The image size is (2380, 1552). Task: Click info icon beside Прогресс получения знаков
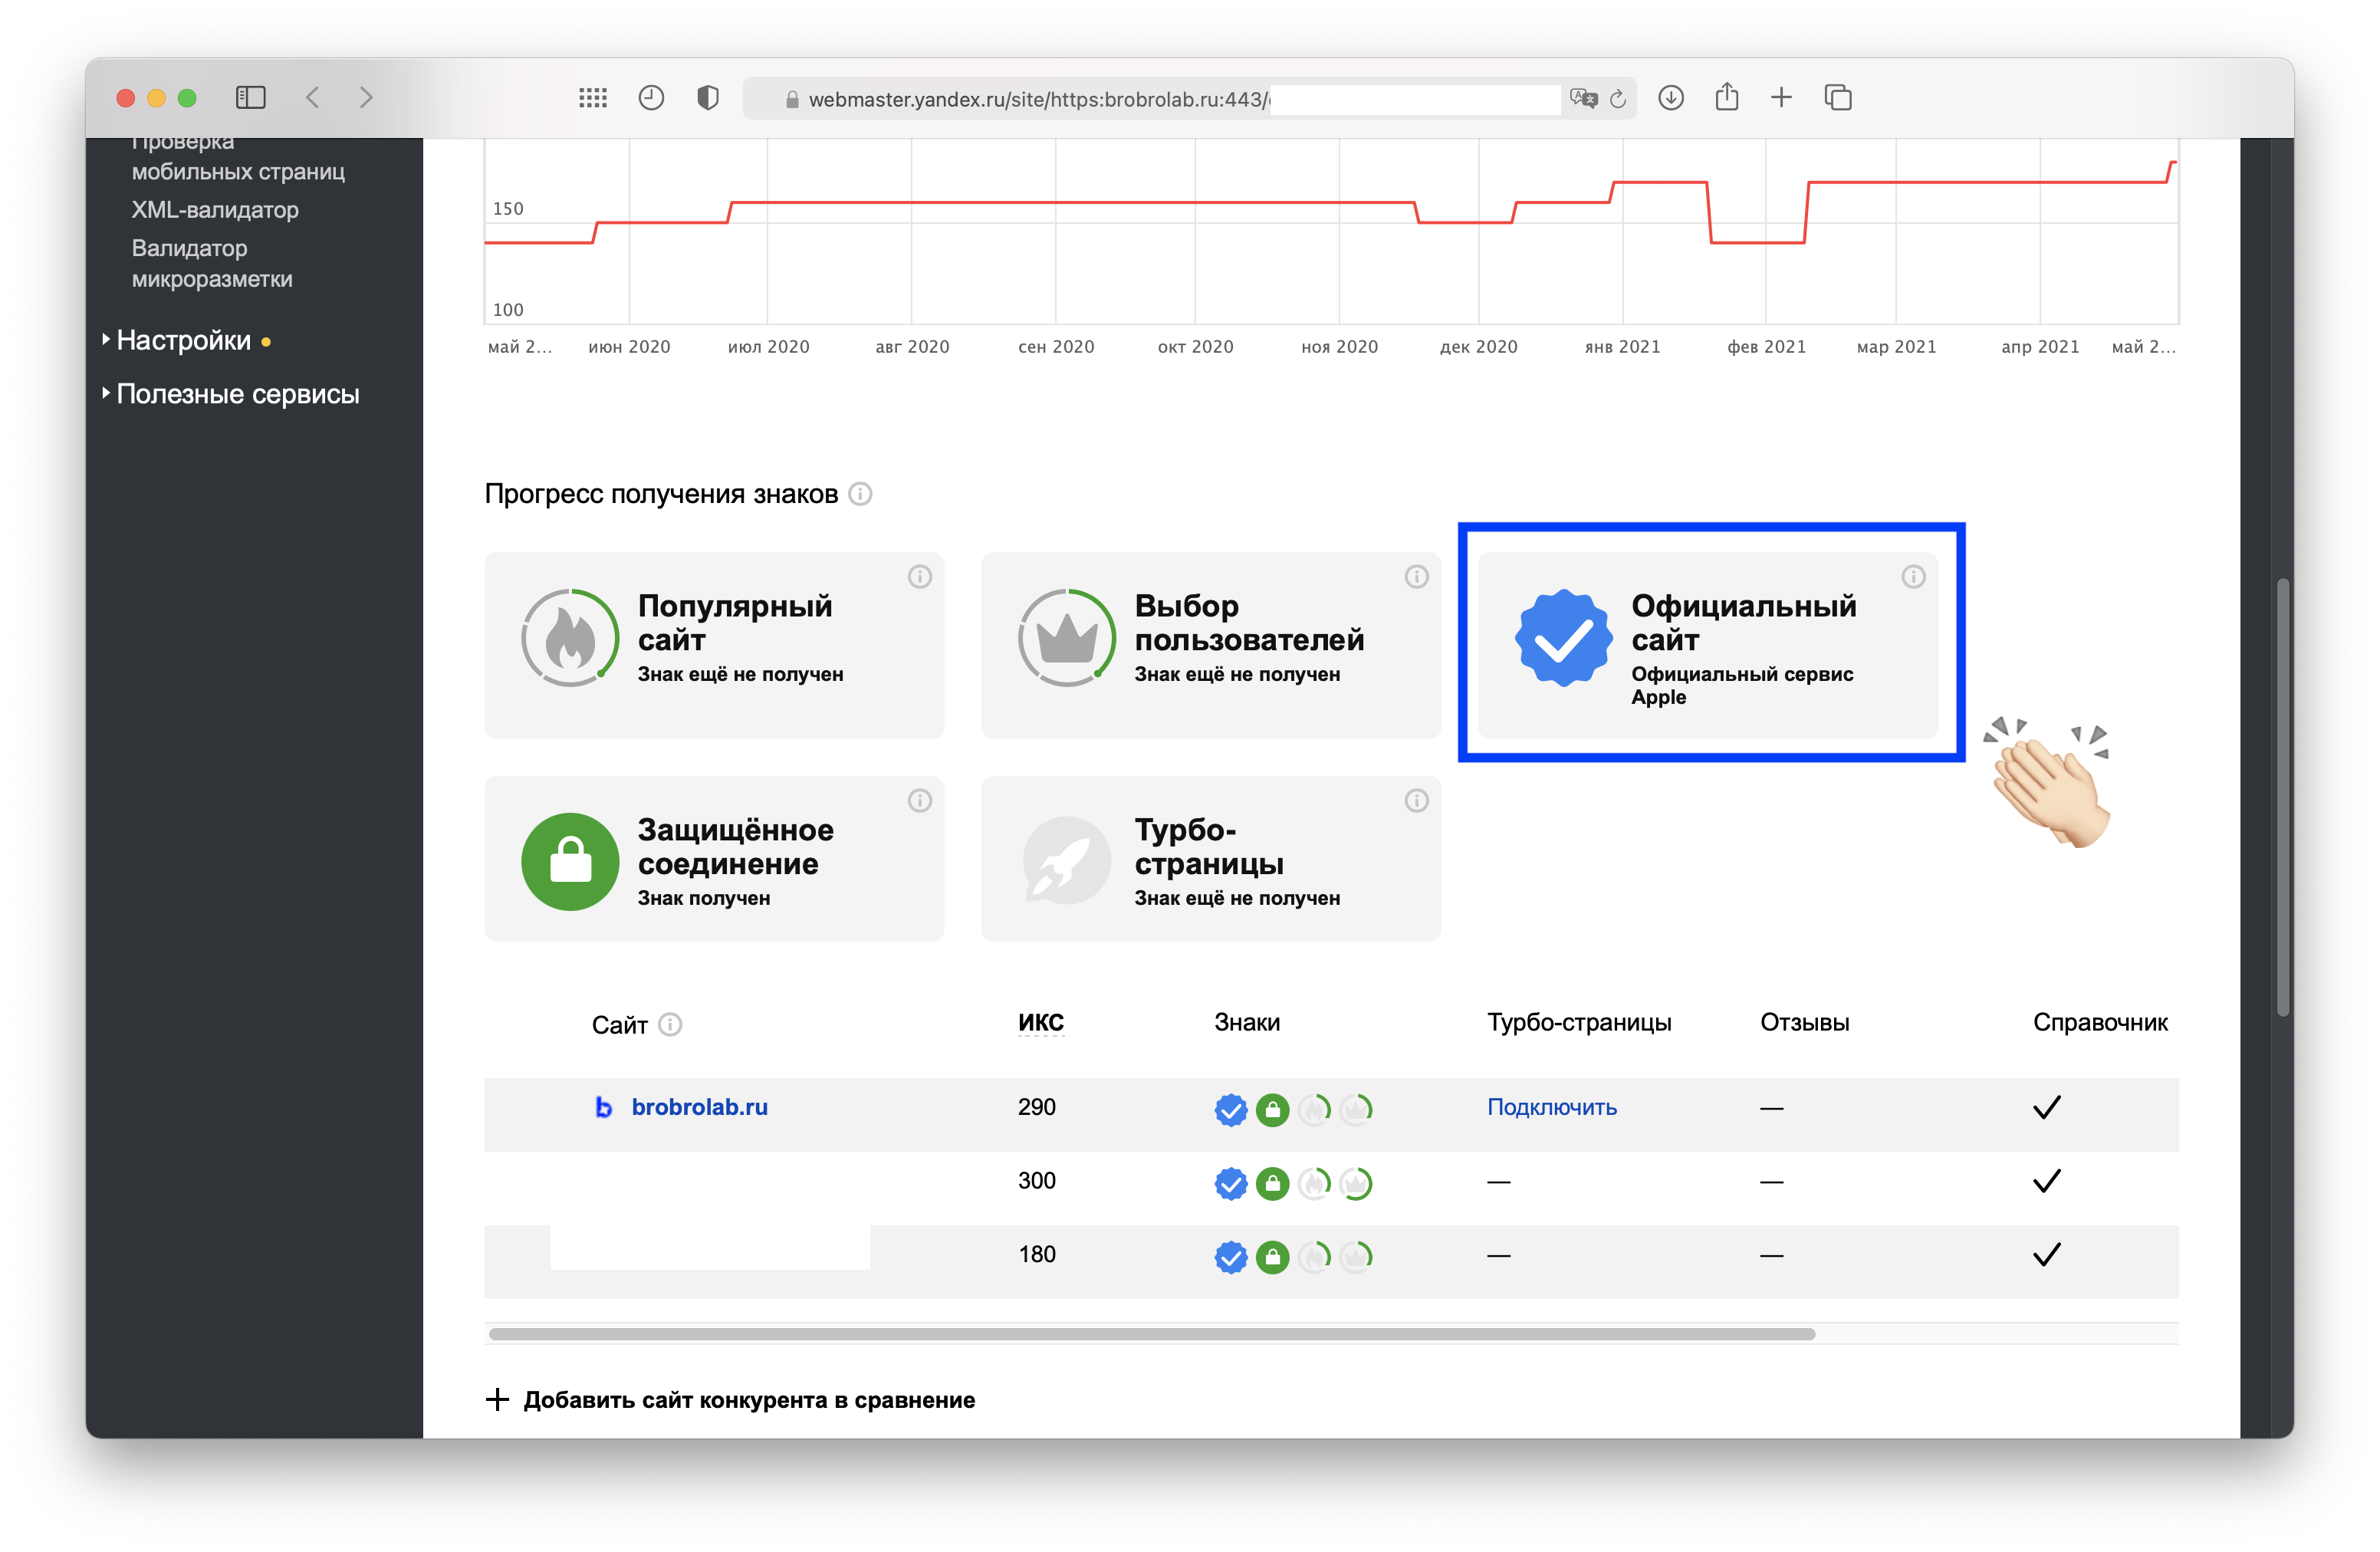click(860, 494)
